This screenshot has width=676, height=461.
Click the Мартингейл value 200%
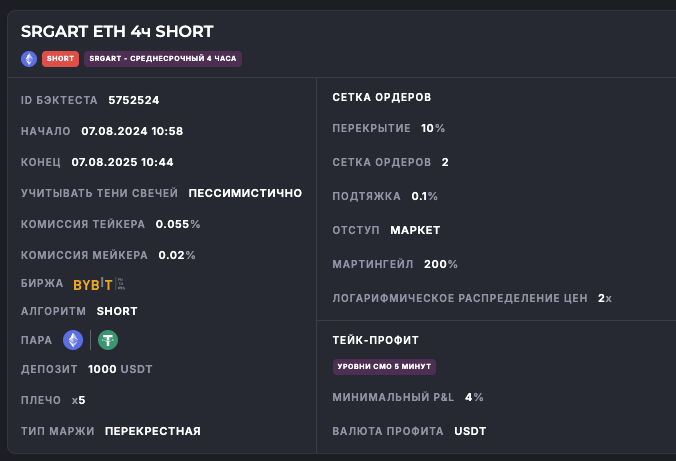(441, 264)
